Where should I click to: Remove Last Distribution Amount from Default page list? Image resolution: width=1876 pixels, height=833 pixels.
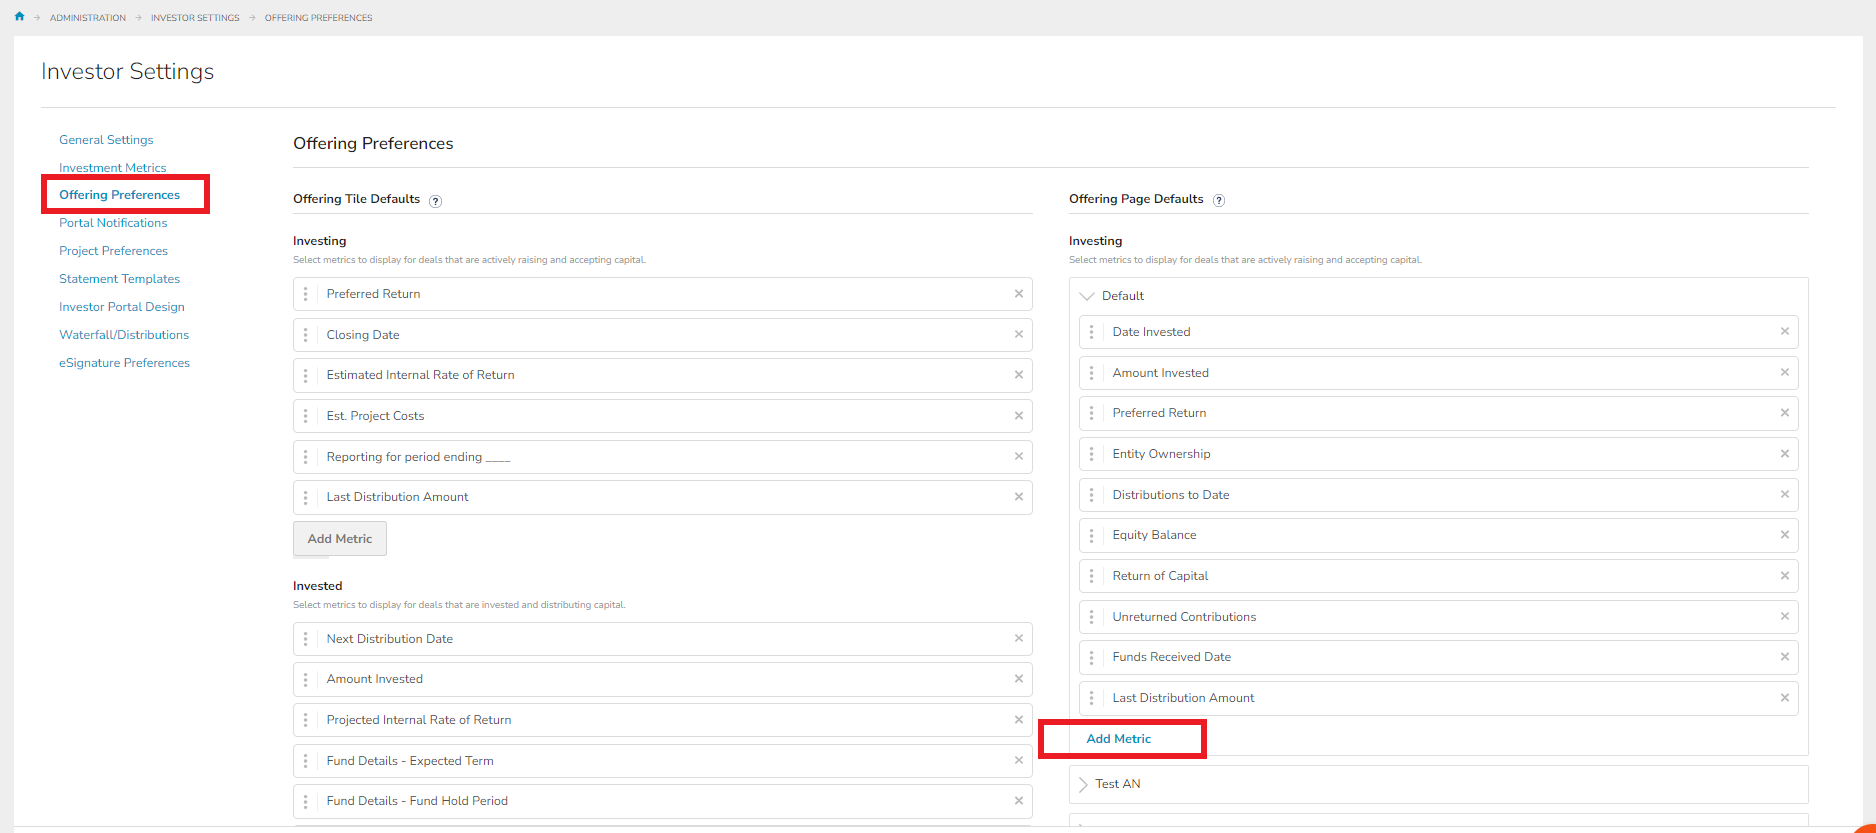coord(1785,698)
